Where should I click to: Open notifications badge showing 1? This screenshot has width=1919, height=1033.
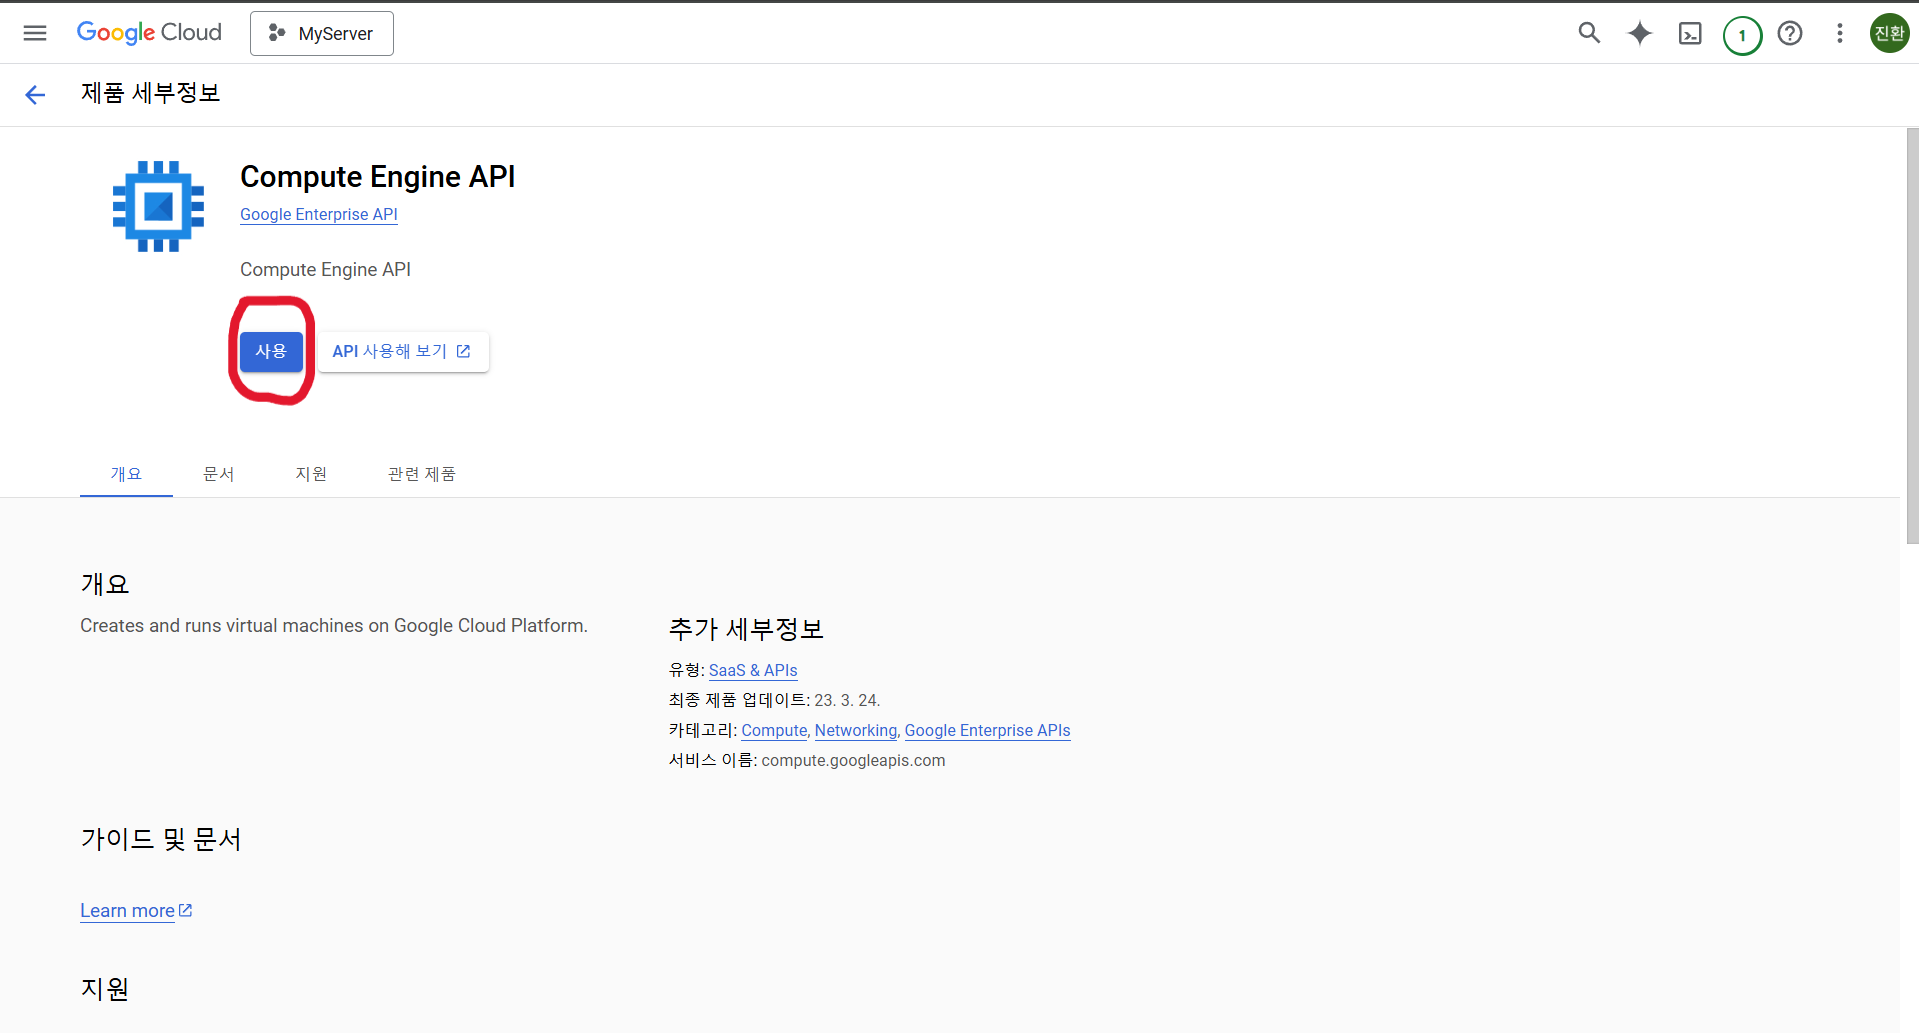[x=1741, y=35]
